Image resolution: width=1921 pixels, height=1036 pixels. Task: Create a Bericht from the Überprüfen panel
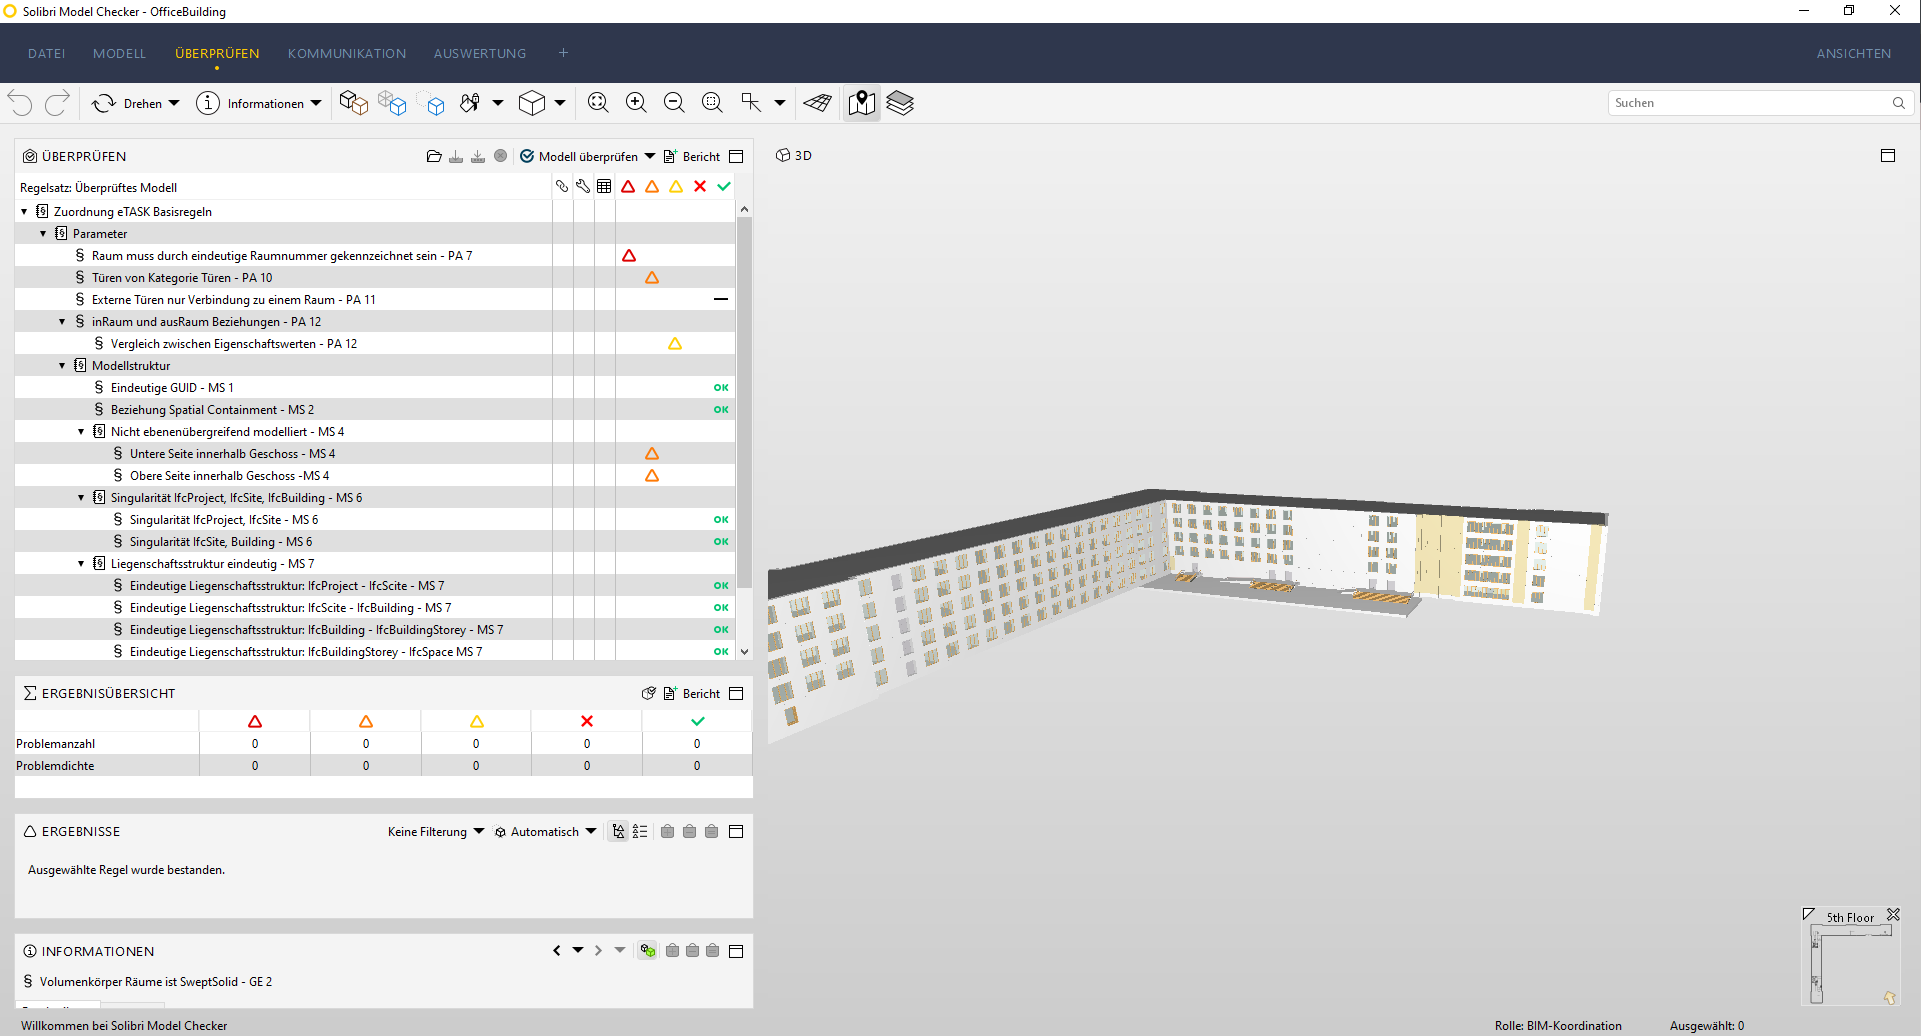pyautogui.click(x=692, y=156)
